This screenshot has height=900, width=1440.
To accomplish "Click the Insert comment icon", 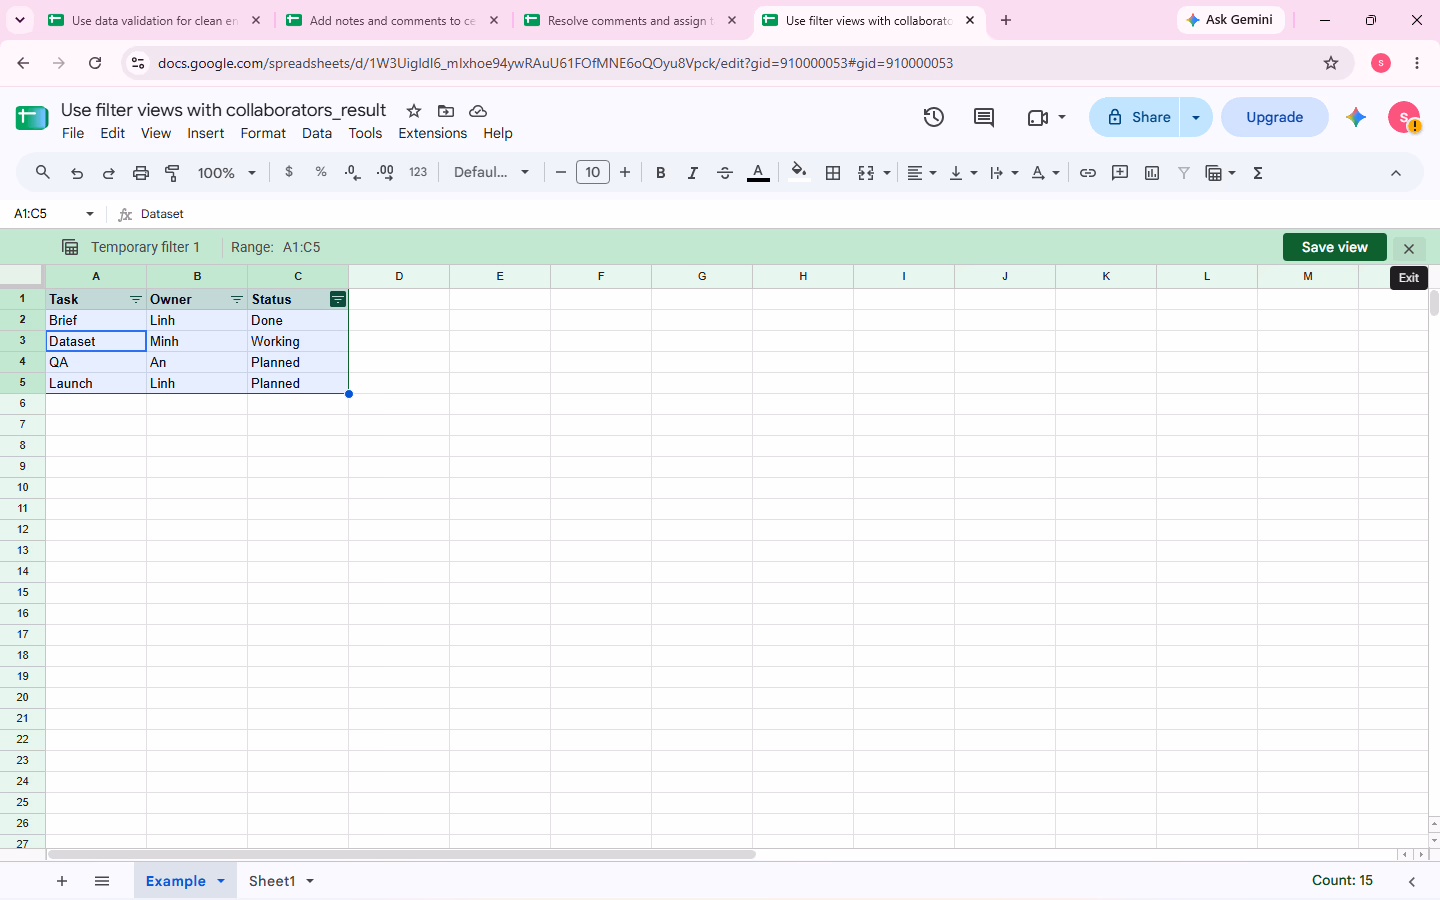I will (x=1120, y=173).
